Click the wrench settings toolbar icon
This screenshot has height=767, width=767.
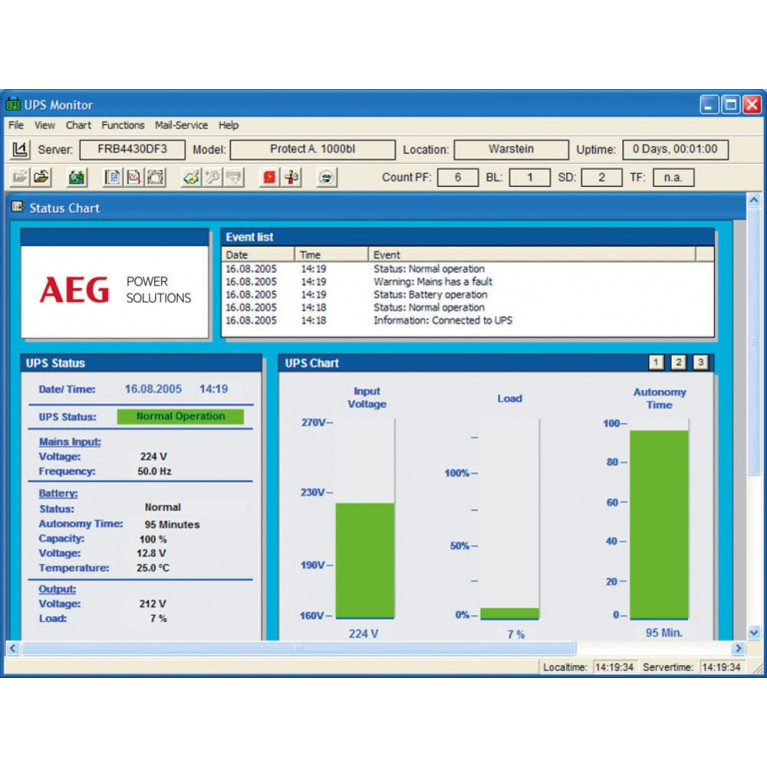point(212,177)
